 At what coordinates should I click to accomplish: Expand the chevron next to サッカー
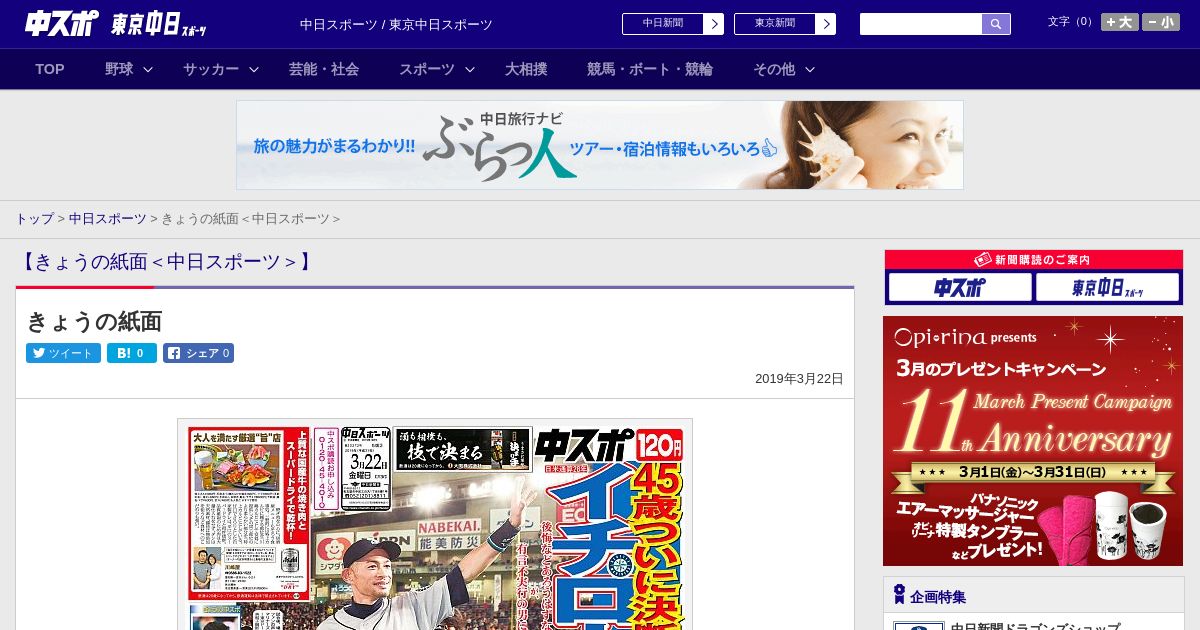pos(254,69)
